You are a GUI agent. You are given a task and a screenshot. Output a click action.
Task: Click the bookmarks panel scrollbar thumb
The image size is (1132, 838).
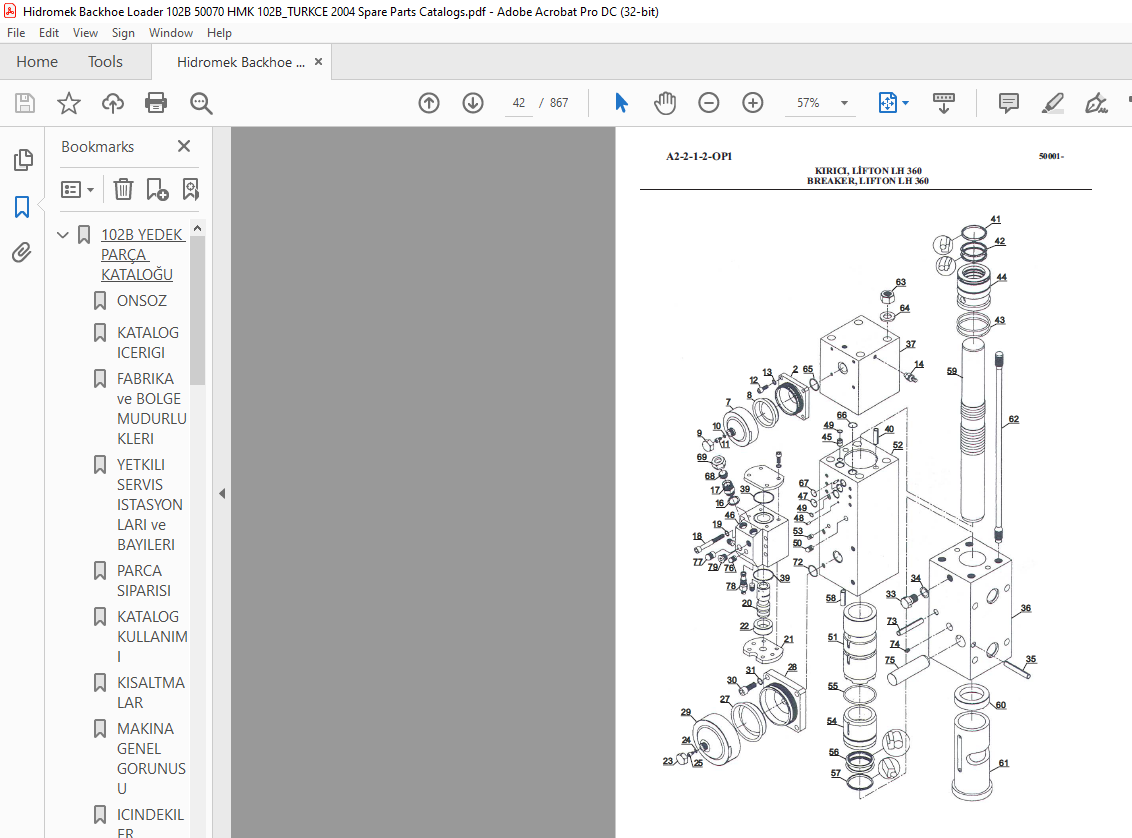click(x=198, y=310)
